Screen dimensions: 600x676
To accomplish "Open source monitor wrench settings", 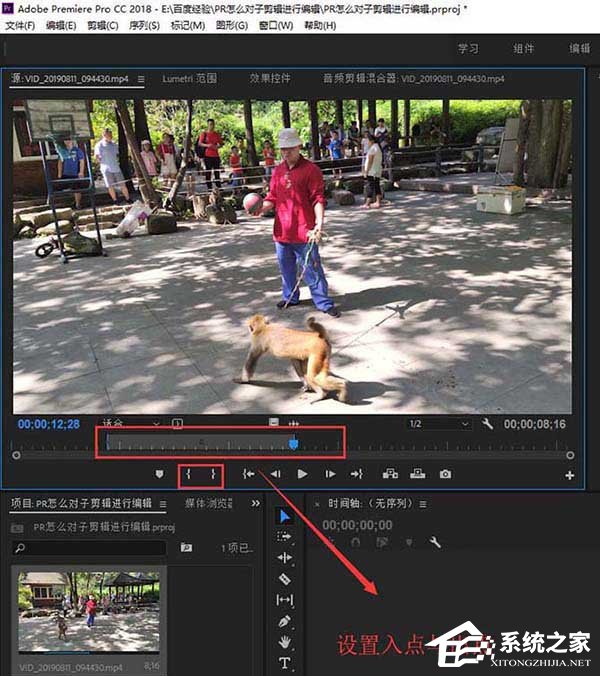I will 488,424.
